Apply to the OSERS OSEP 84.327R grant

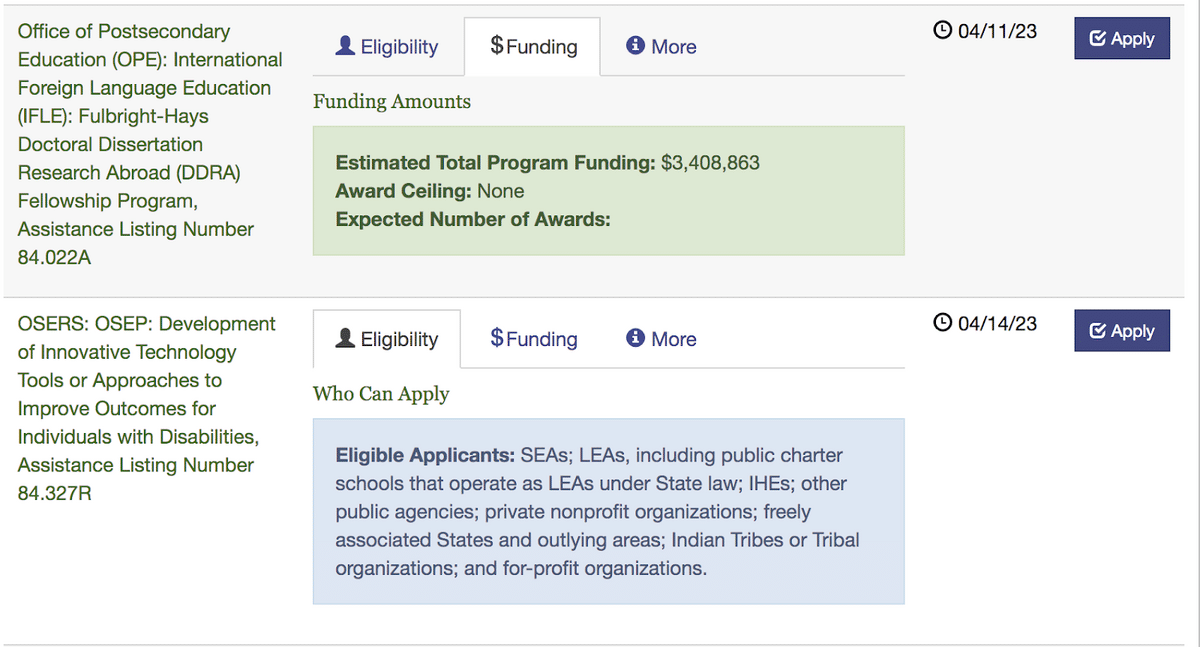[x=1121, y=331]
